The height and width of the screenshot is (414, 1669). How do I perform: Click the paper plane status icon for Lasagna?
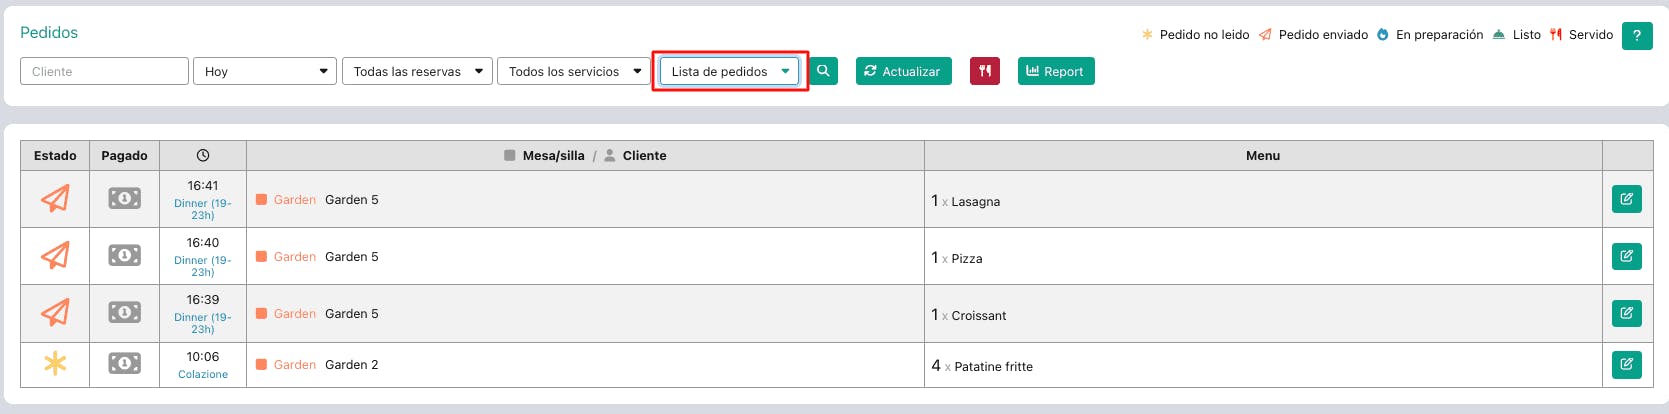click(55, 199)
